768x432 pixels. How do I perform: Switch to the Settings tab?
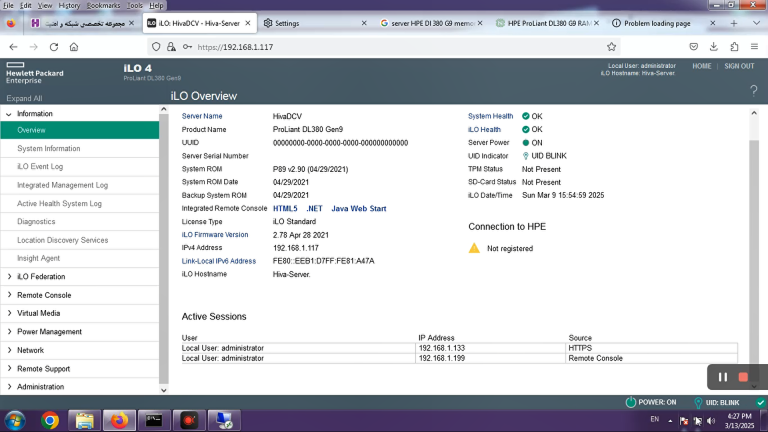[x=313, y=23]
